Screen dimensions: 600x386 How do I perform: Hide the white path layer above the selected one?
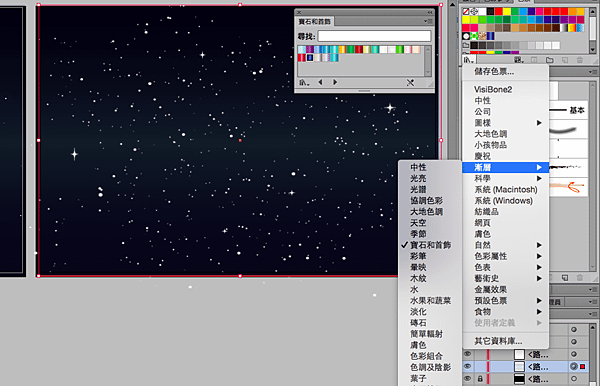coord(468,354)
